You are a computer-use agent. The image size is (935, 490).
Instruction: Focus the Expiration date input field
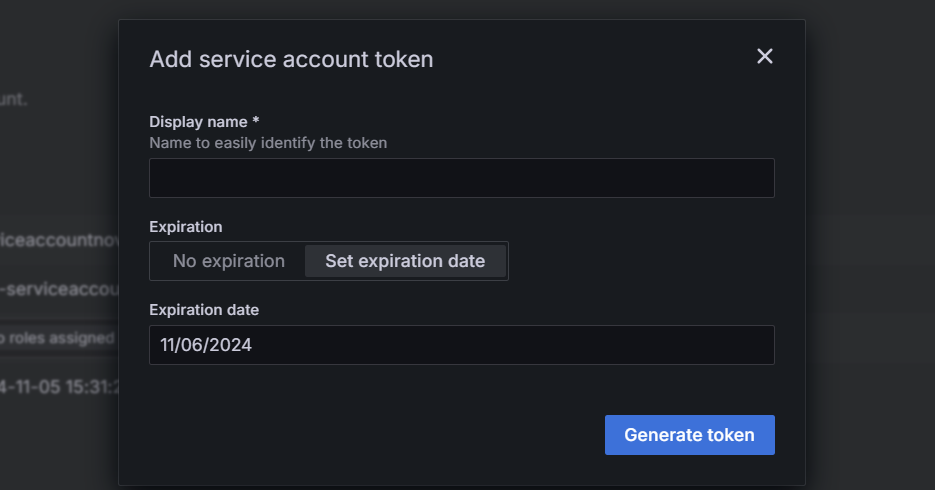point(461,345)
